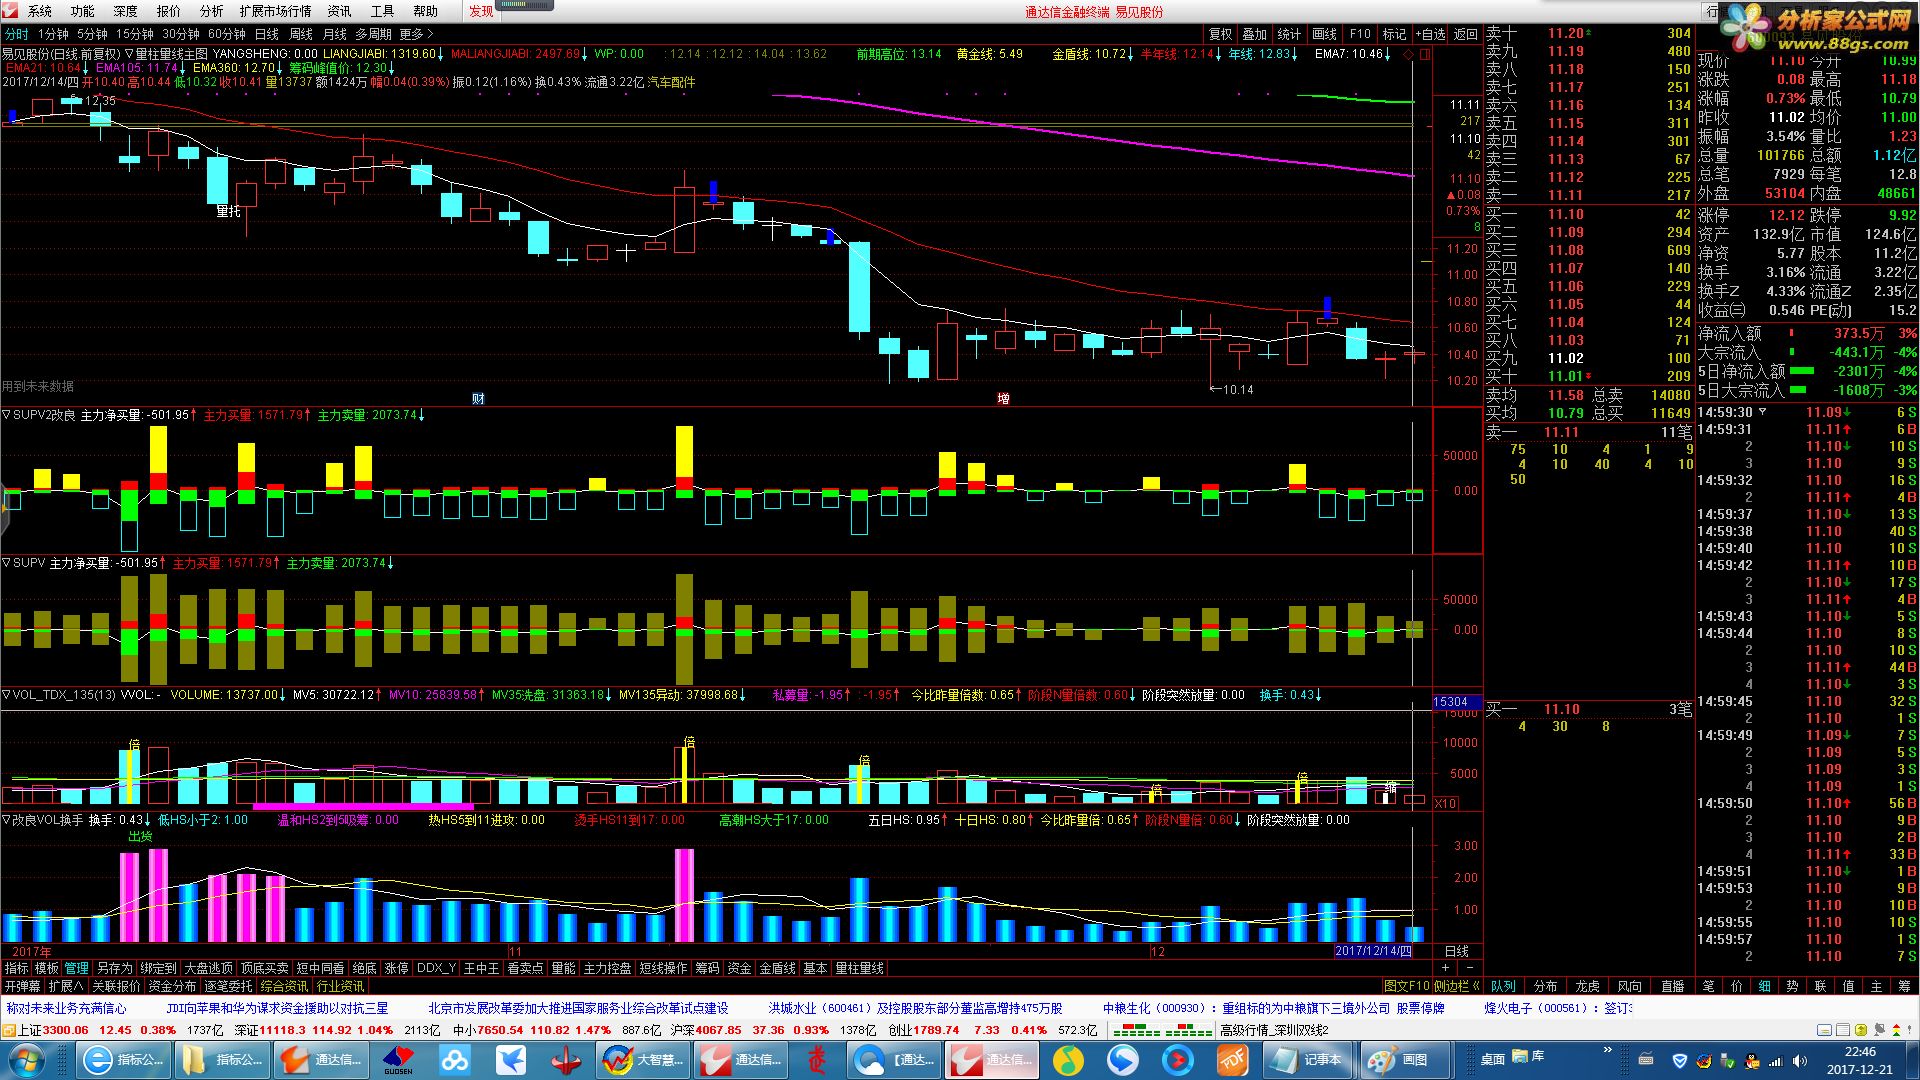The width and height of the screenshot is (1920, 1080).
Task: Select 主力控盘 indicator tab
Action: [607, 968]
